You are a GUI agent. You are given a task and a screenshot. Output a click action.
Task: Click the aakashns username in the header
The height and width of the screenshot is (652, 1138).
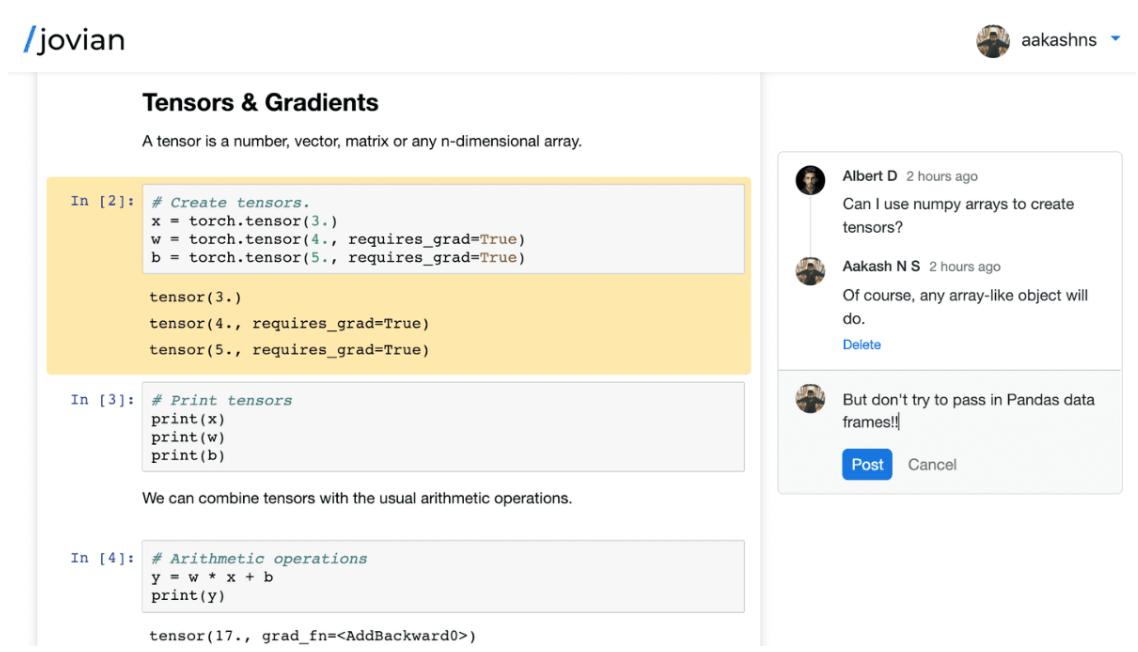click(1058, 41)
